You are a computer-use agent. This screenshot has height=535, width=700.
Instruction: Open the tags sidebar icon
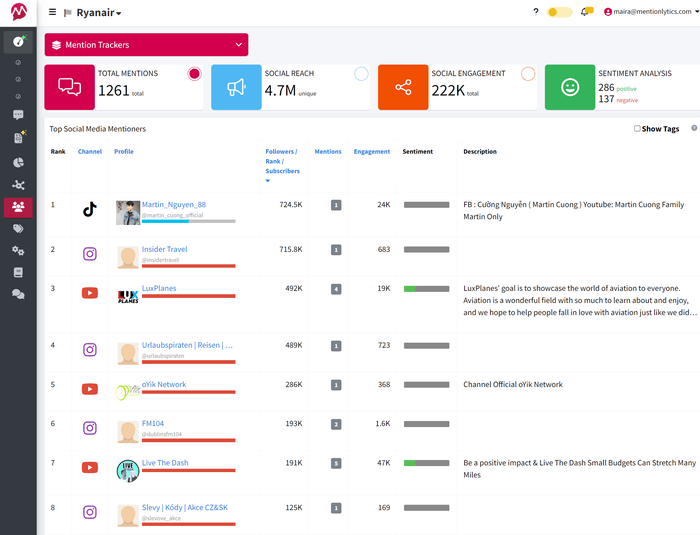pyautogui.click(x=18, y=229)
